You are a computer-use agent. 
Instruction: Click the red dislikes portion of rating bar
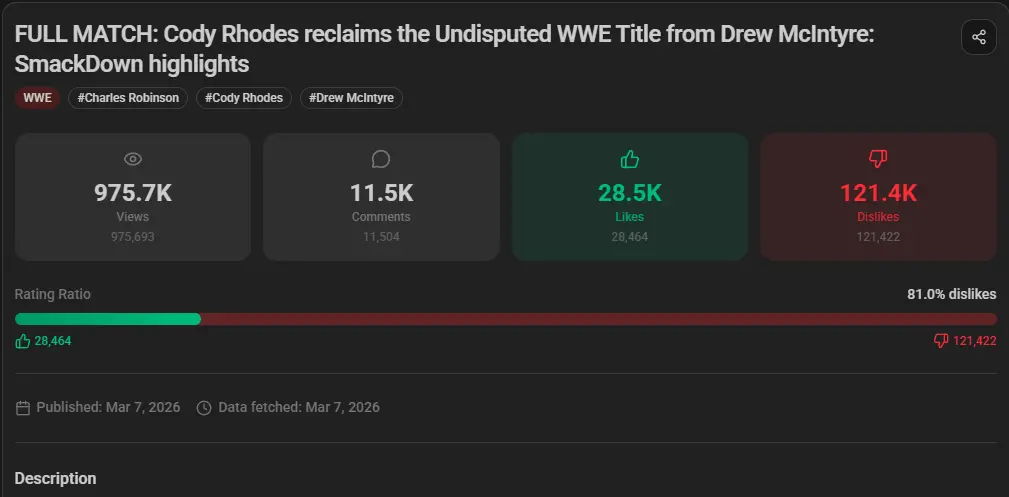pyautogui.click(x=598, y=319)
